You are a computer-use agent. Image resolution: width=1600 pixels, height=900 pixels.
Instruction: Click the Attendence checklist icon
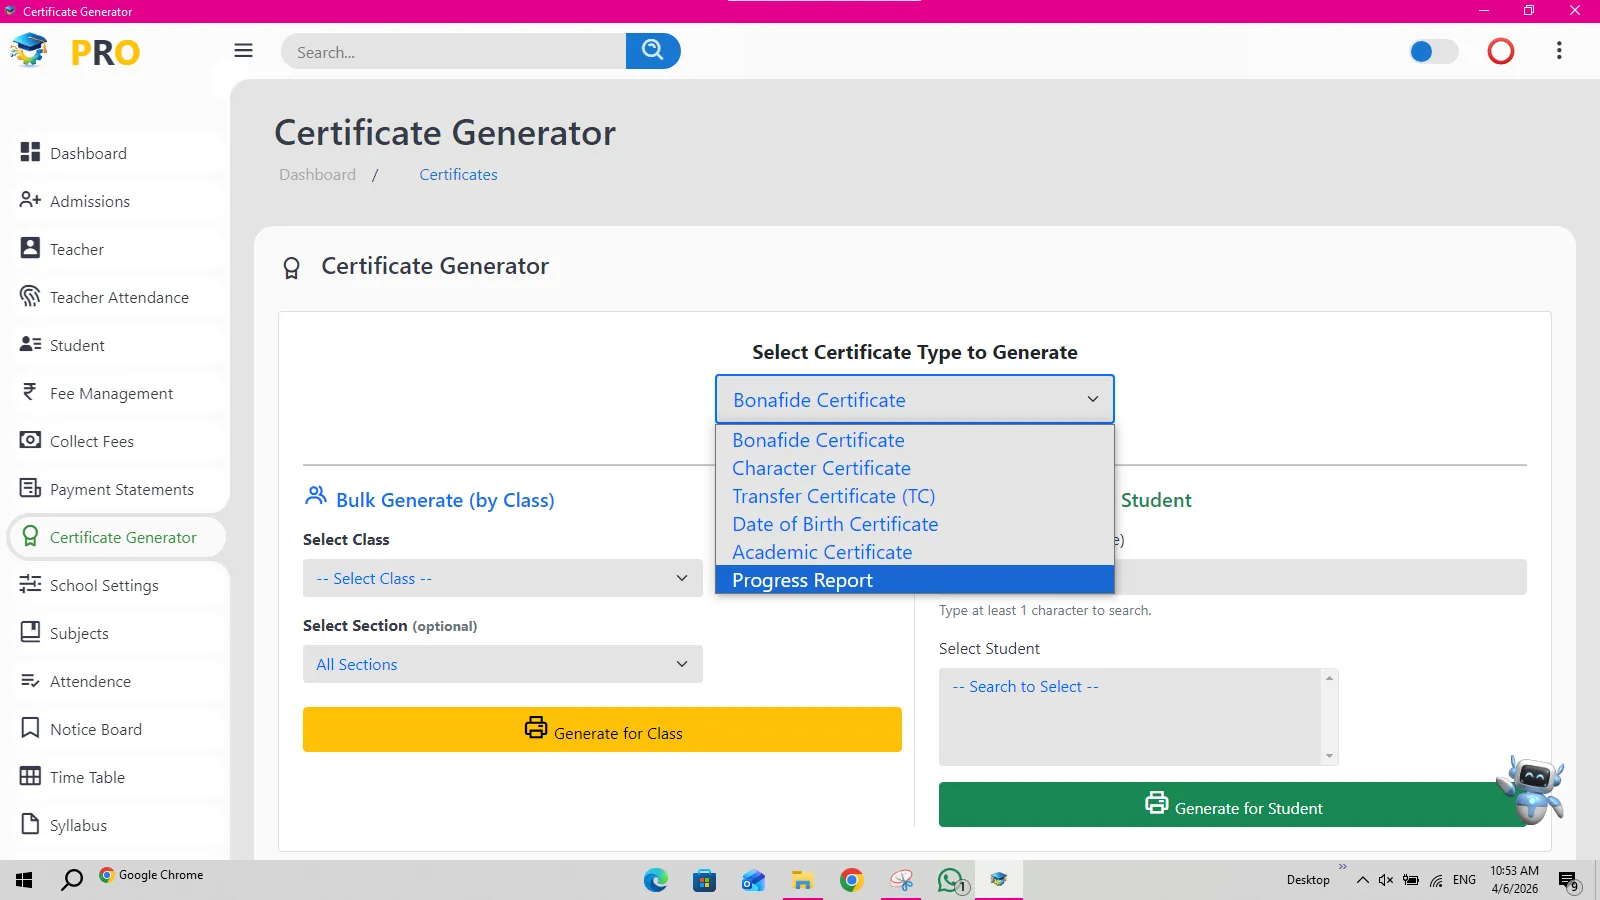pos(30,680)
